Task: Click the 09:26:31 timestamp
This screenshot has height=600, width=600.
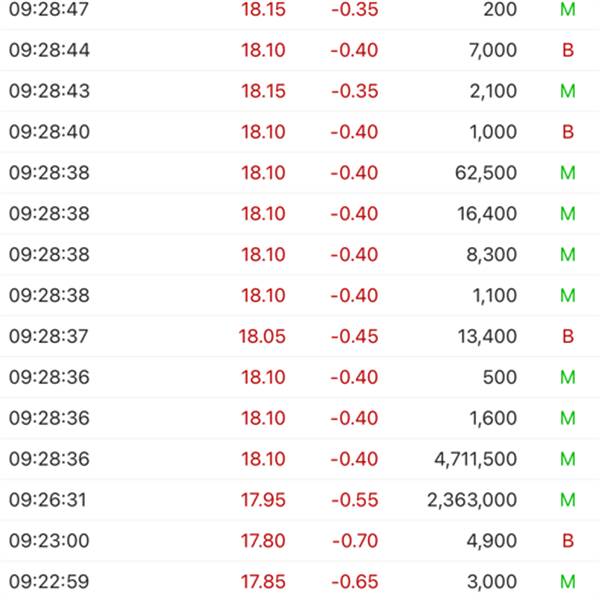Action: point(48,500)
